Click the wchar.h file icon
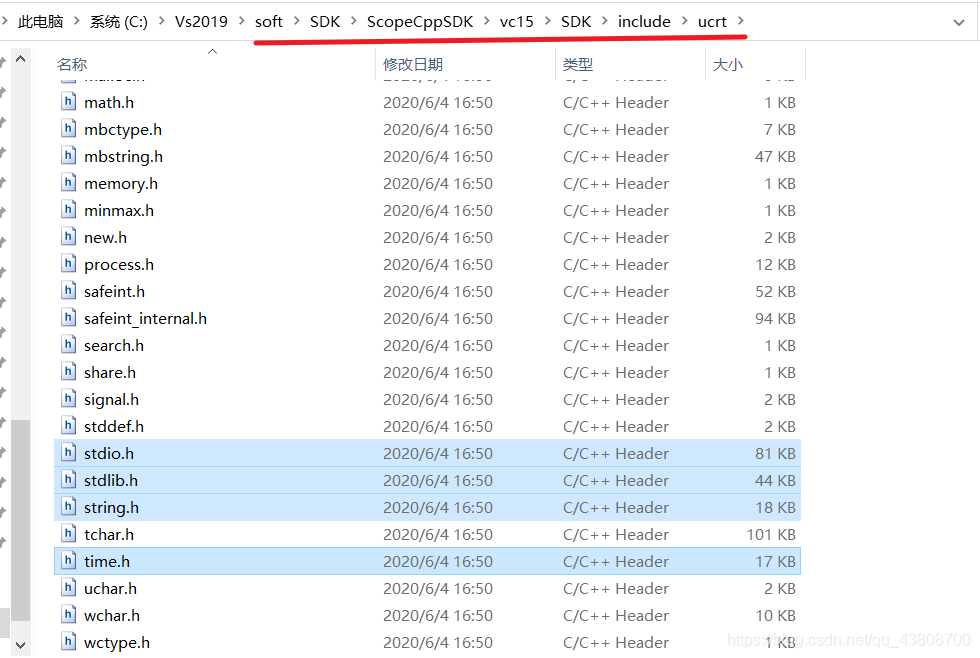This screenshot has width=980, height=658. (x=69, y=615)
